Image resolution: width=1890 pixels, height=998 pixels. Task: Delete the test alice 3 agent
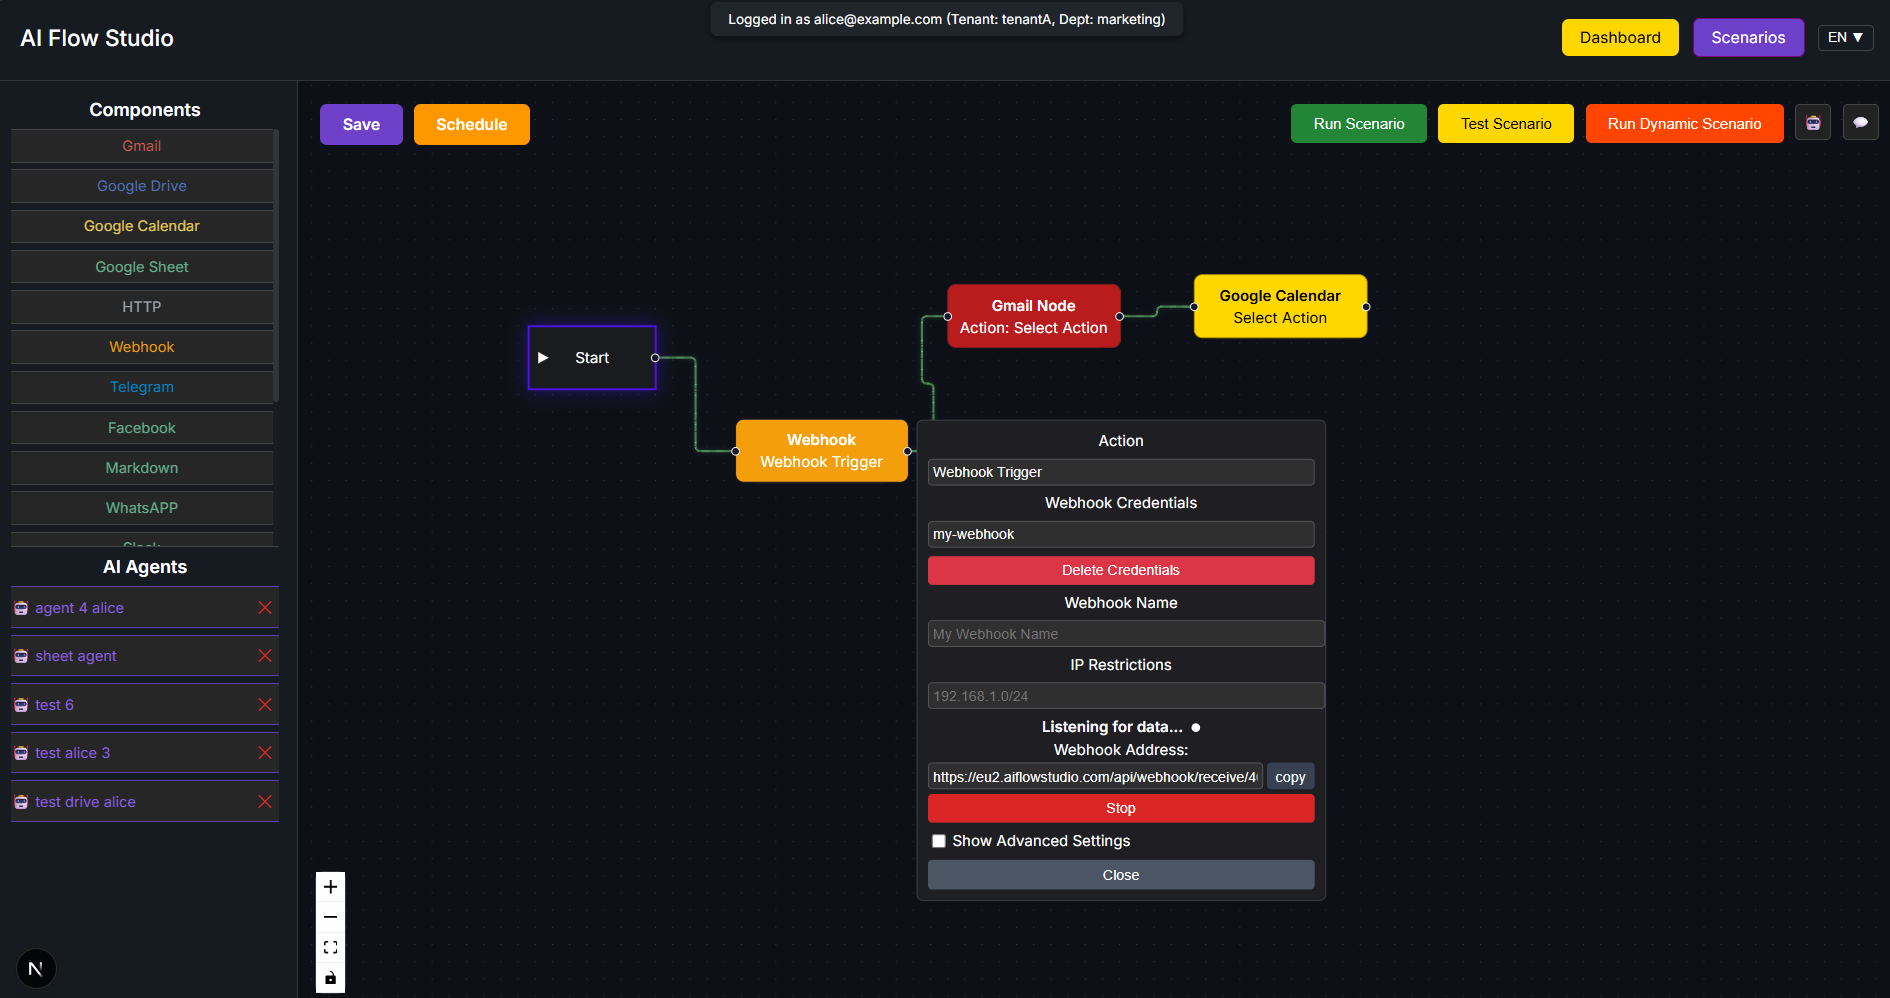click(265, 752)
